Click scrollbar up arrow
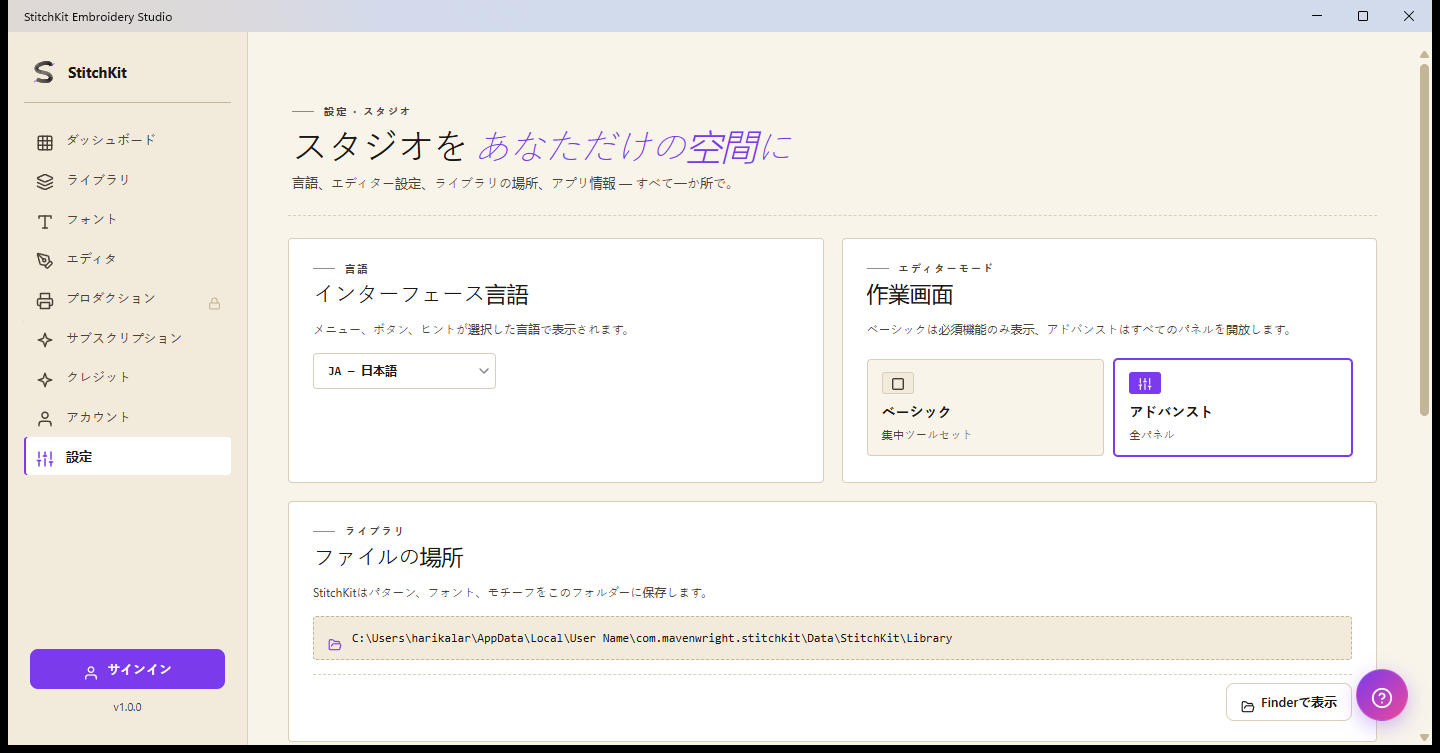The height and width of the screenshot is (753, 1440). [1424, 54]
